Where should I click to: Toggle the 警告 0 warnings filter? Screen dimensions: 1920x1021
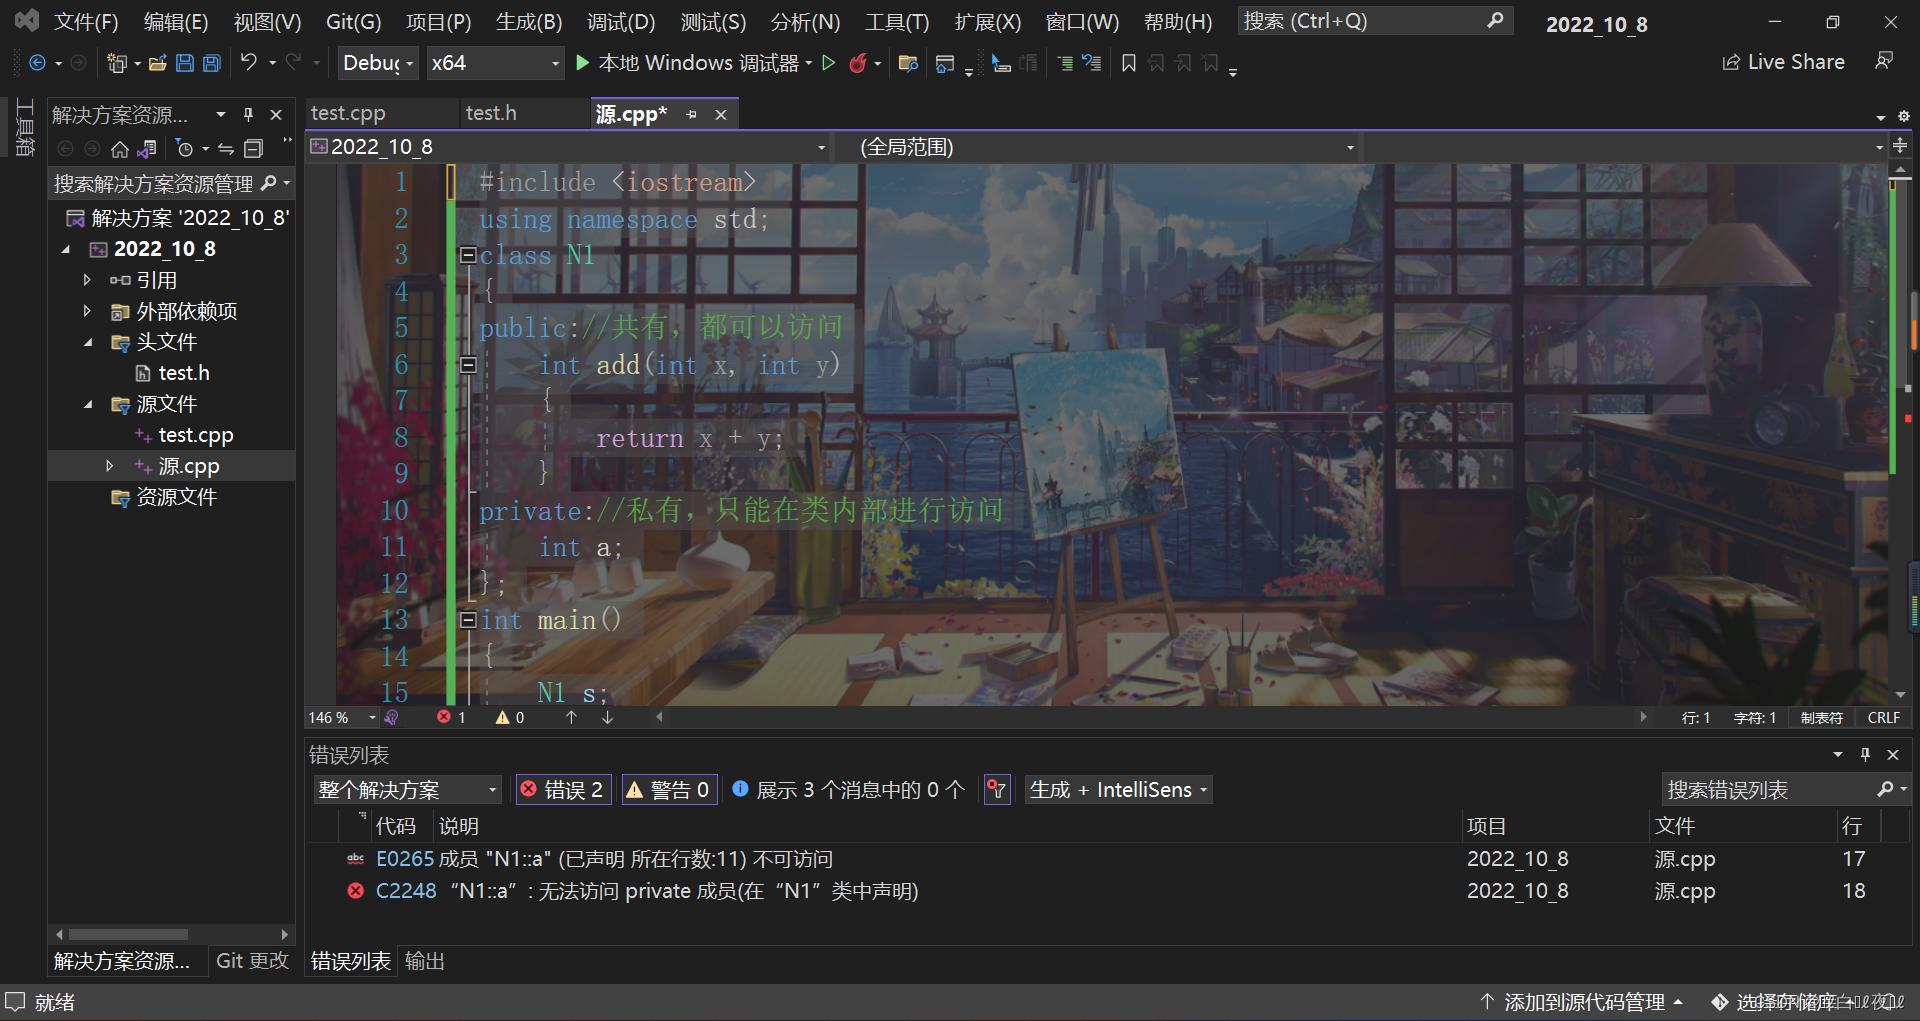tap(668, 790)
